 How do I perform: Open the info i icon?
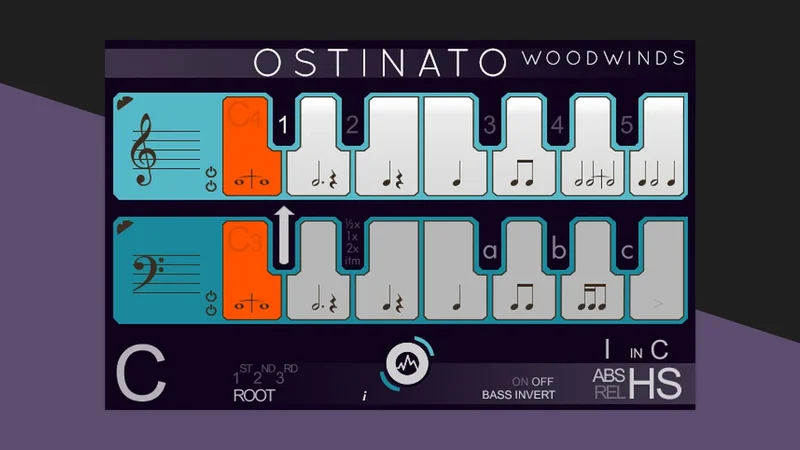(x=364, y=396)
